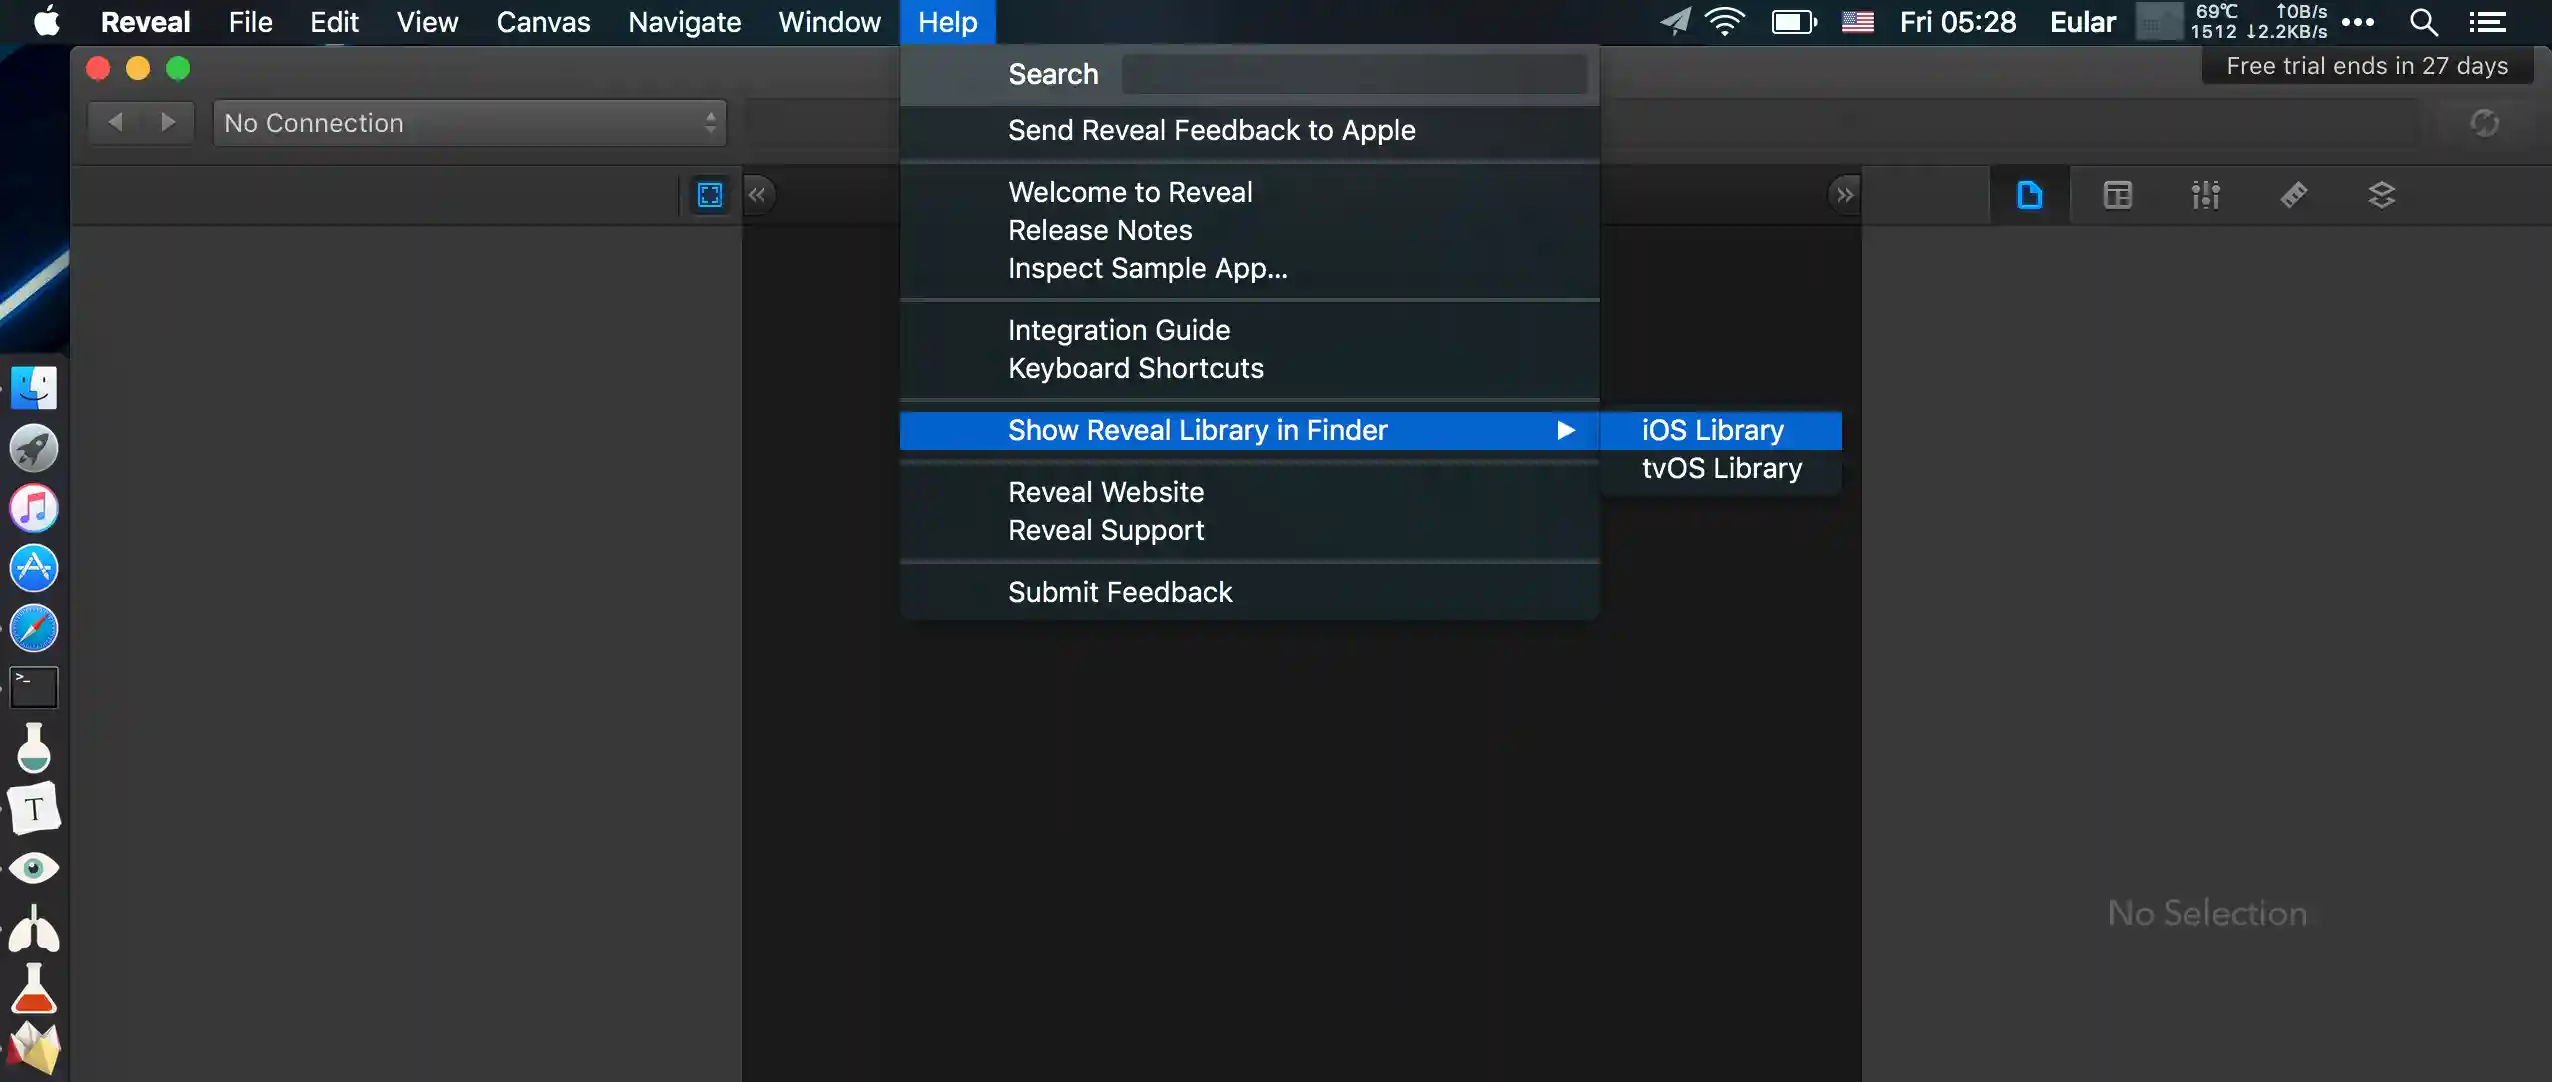Collapse the right inspector panel chevron
This screenshot has height=1082, width=2552.
pyautogui.click(x=1844, y=195)
